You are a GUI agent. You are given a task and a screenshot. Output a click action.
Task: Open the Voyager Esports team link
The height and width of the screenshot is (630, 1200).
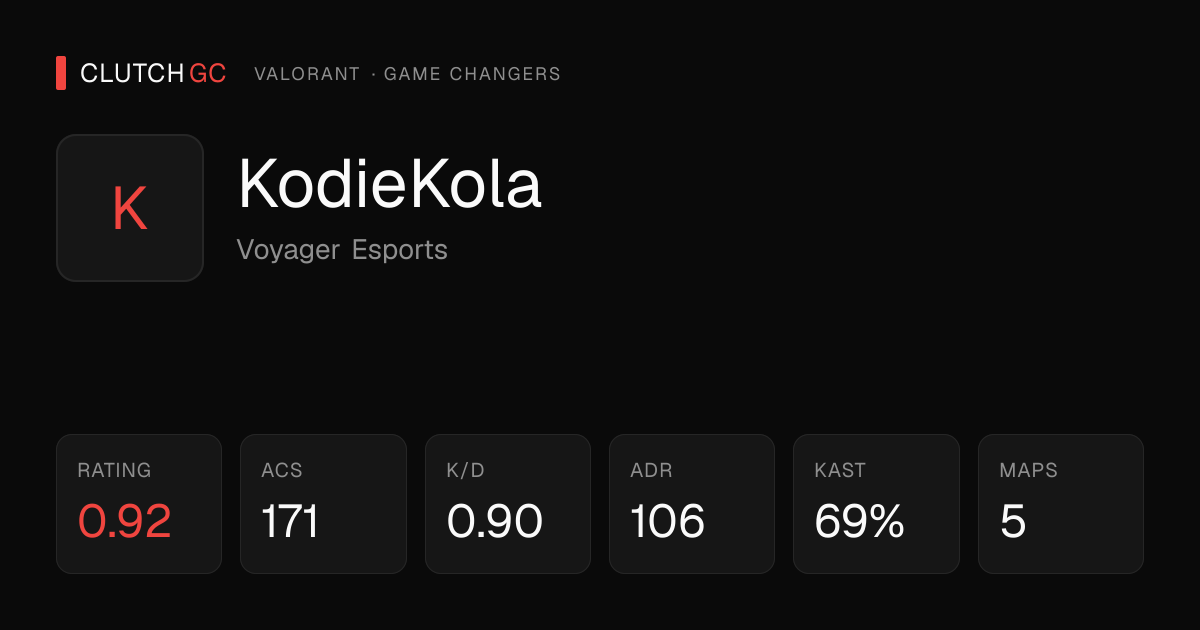[x=342, y=249]
